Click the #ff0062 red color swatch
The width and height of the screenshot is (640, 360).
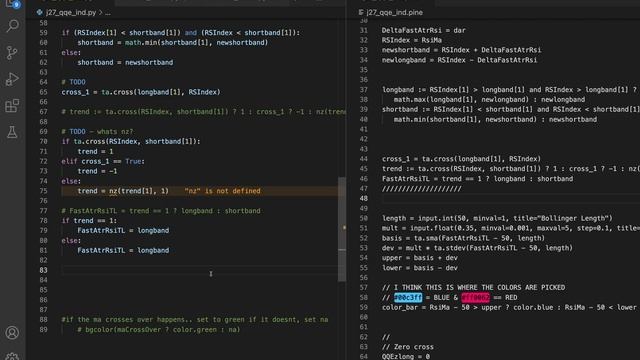[476, 298]
